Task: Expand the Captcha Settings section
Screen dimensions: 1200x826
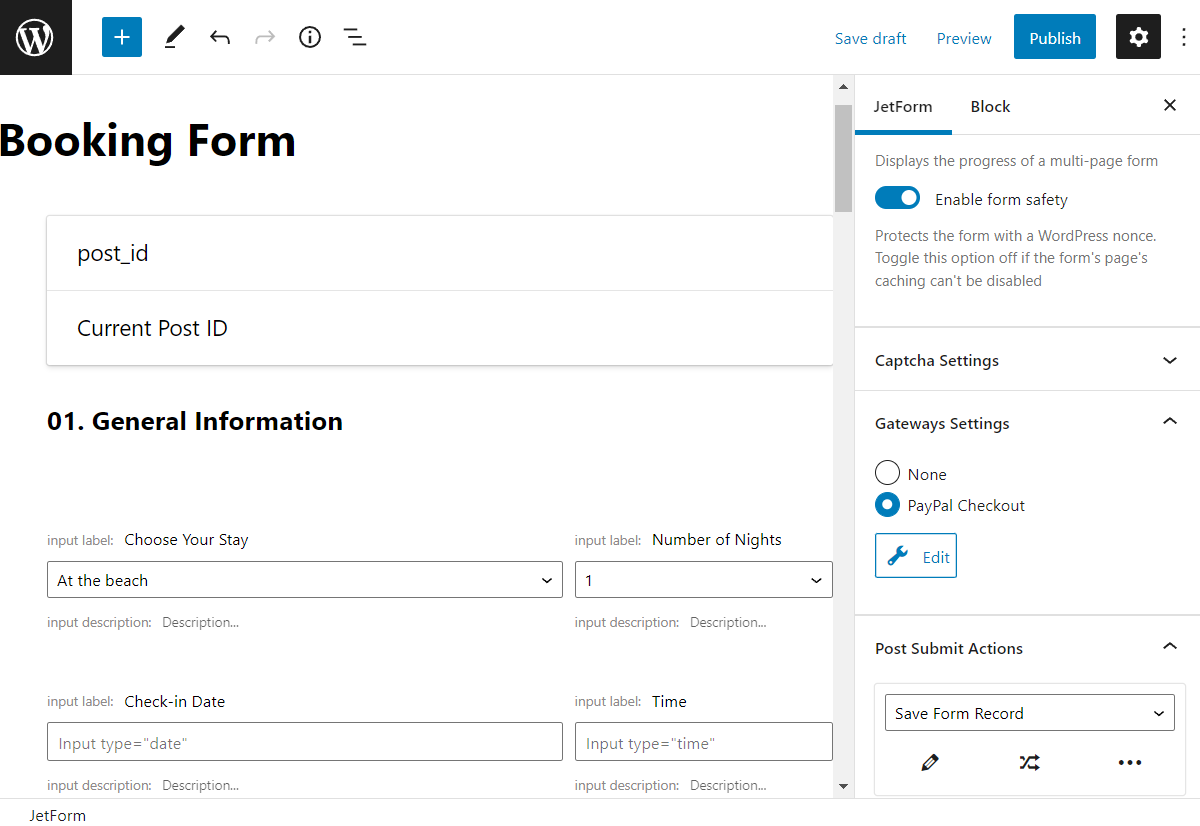Action: (x=1169, y=360)
